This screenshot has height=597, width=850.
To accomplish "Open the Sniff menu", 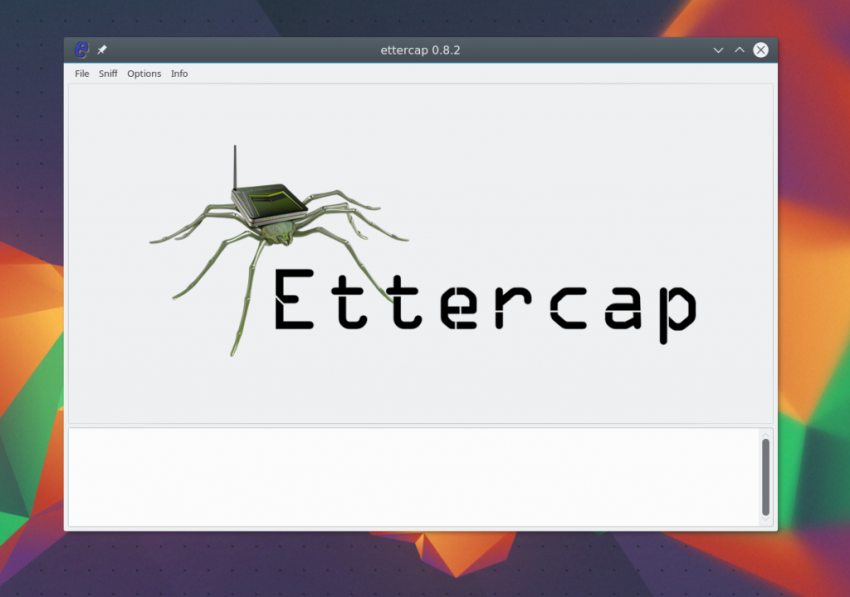I will pyautogui.click(x=108, y=74).
